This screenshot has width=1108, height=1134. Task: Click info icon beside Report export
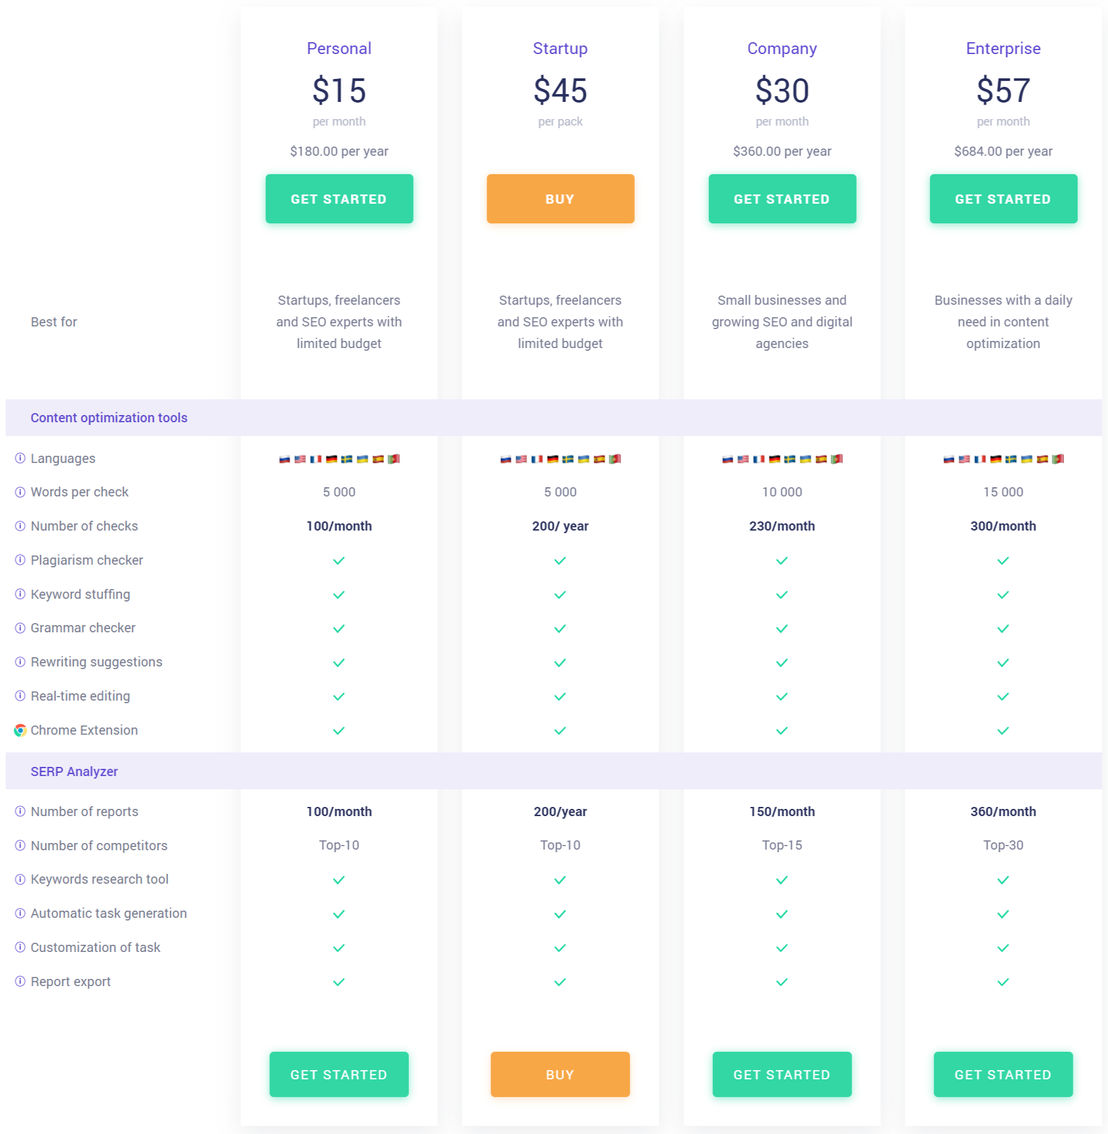click(20, 981)
